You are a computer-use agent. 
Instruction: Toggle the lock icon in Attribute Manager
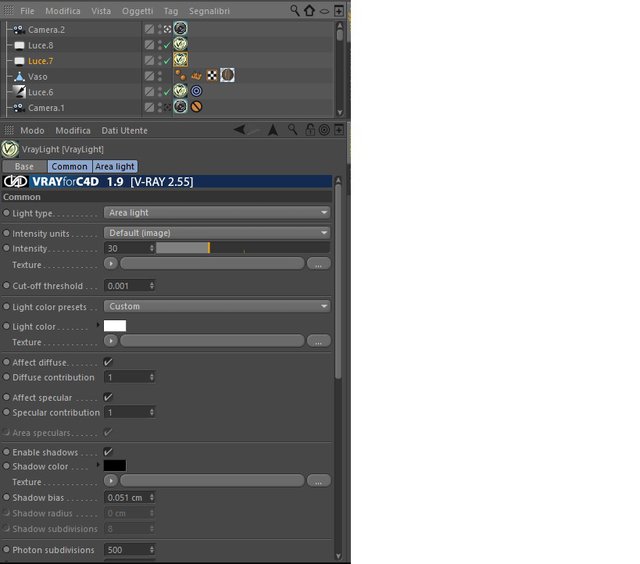pos(310,130)
